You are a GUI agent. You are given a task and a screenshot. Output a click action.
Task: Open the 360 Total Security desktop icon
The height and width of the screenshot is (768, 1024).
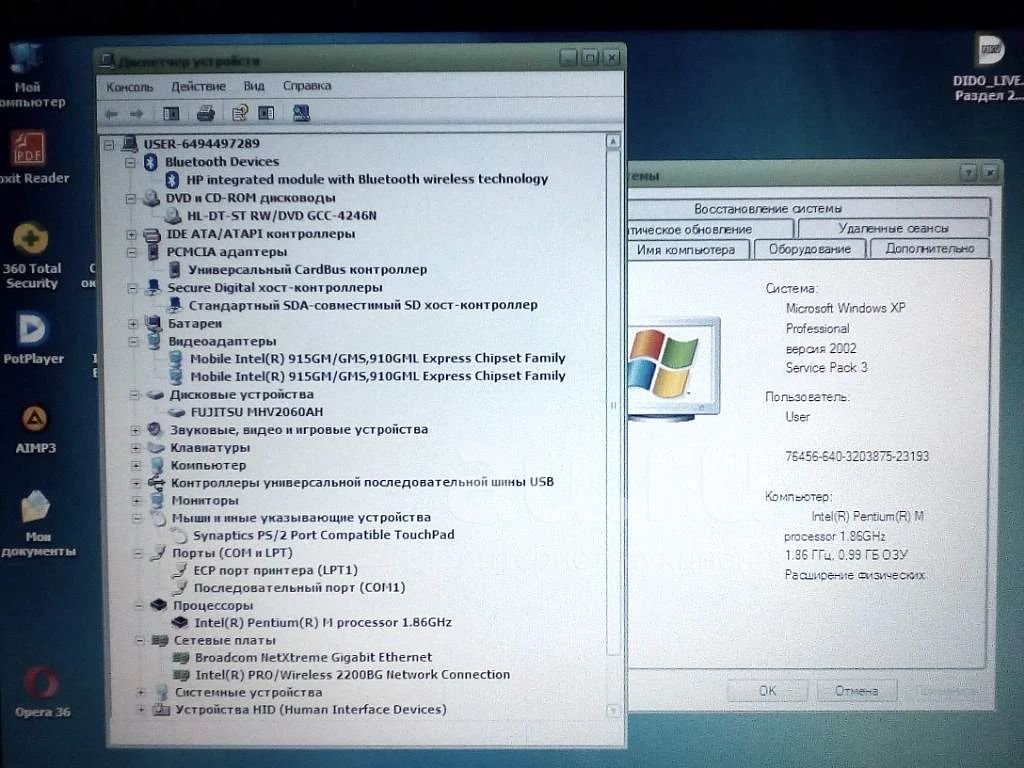point(31,241)
